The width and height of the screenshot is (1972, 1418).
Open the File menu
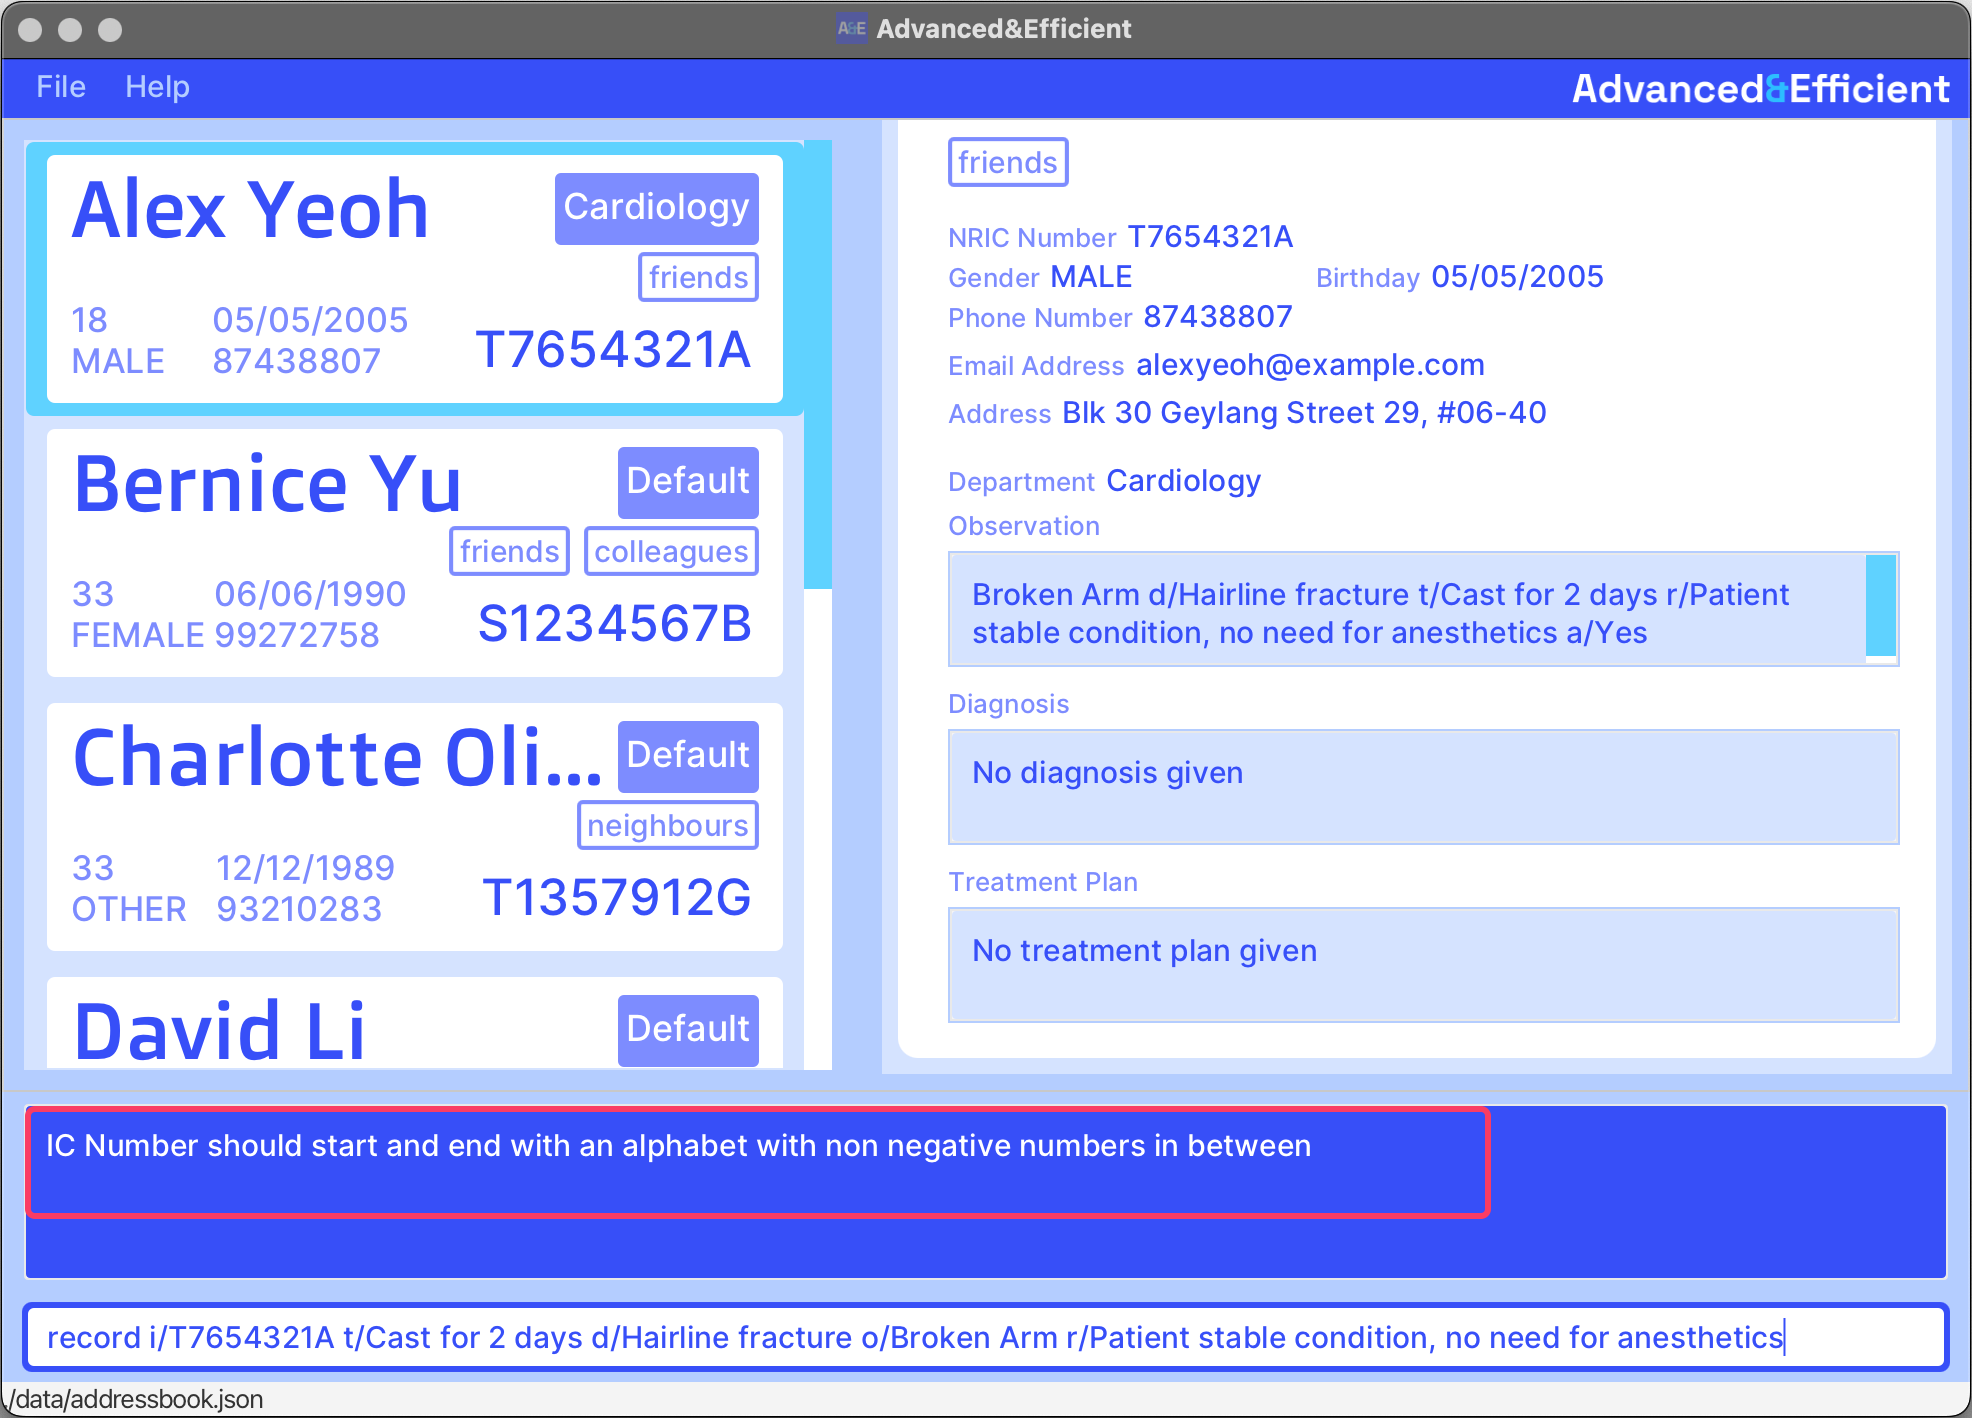(61, 87)
